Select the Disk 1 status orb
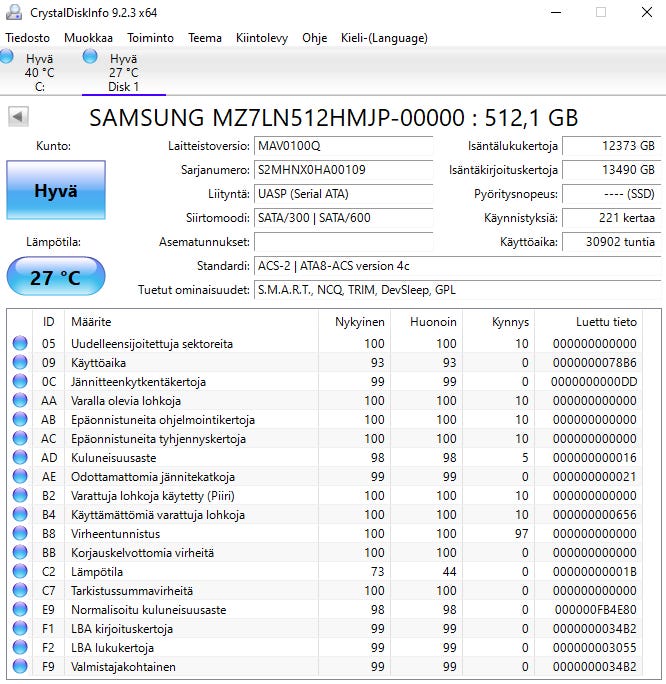 point(90,57)
